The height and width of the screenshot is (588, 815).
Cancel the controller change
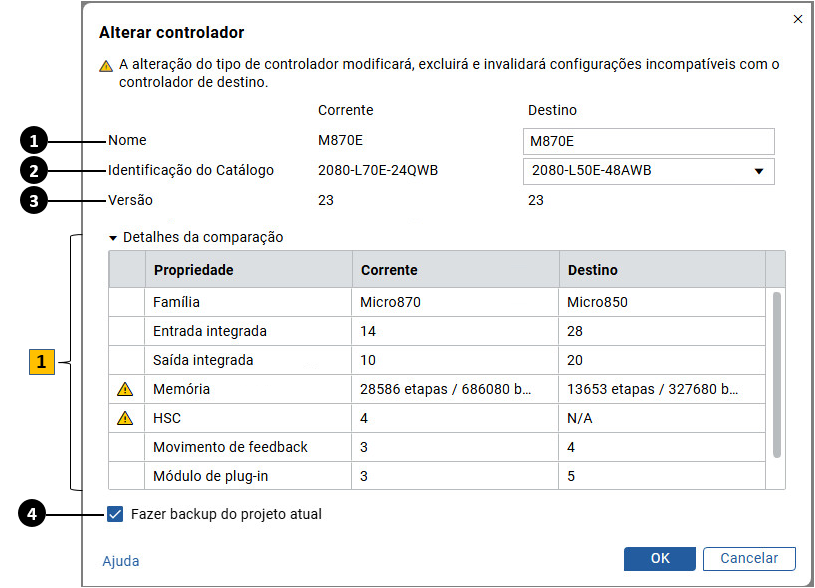749,559
